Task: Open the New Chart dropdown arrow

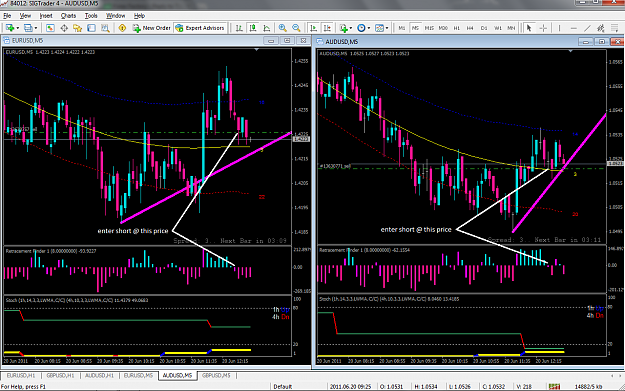Action: click(18, 28)
